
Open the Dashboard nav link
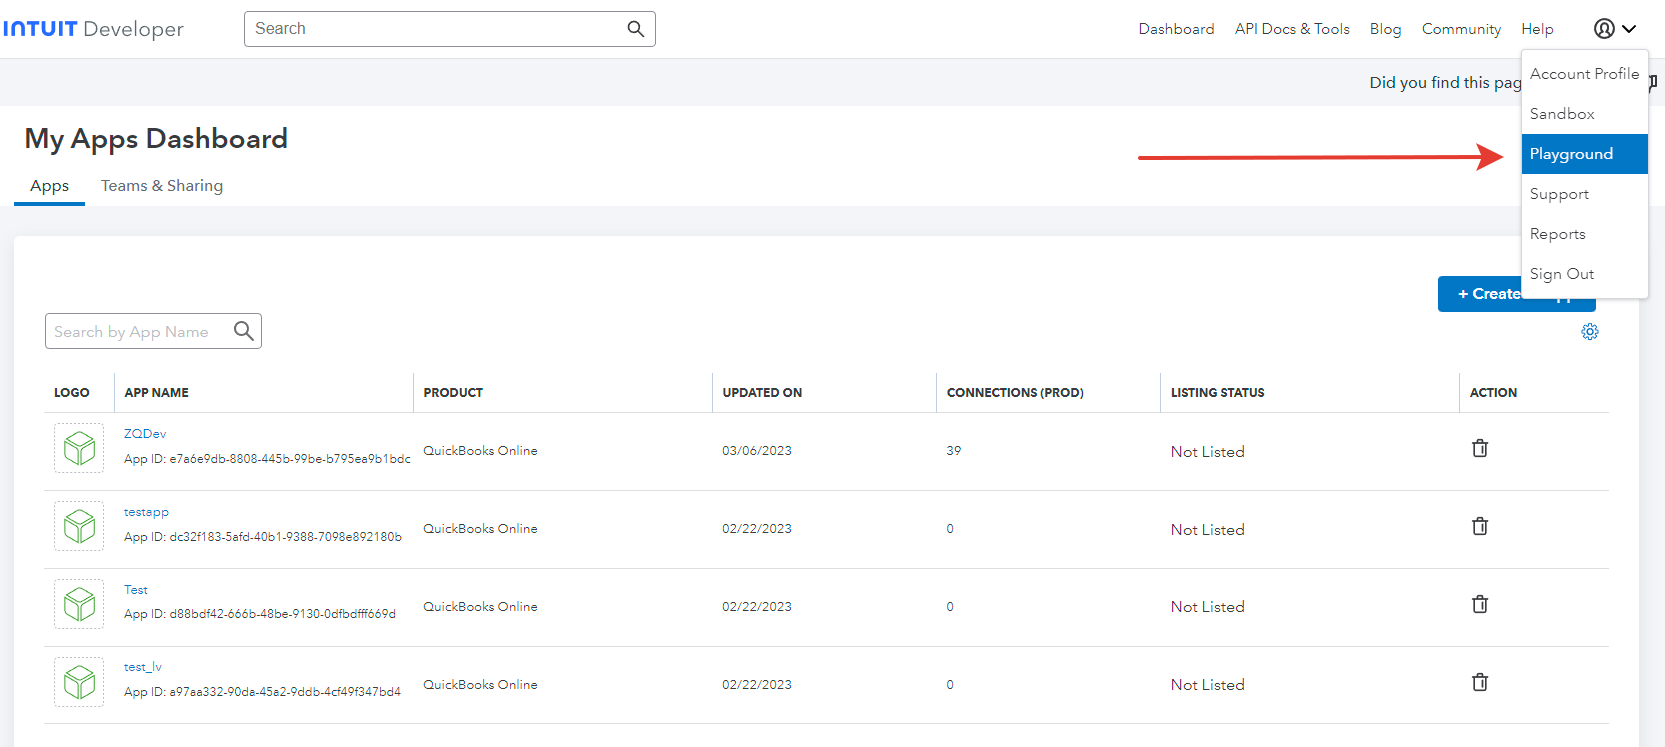1176,29
